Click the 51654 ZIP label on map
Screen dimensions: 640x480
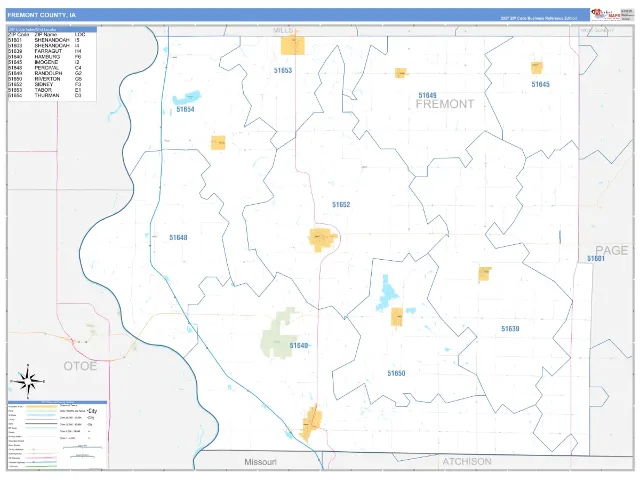[185, 109]
